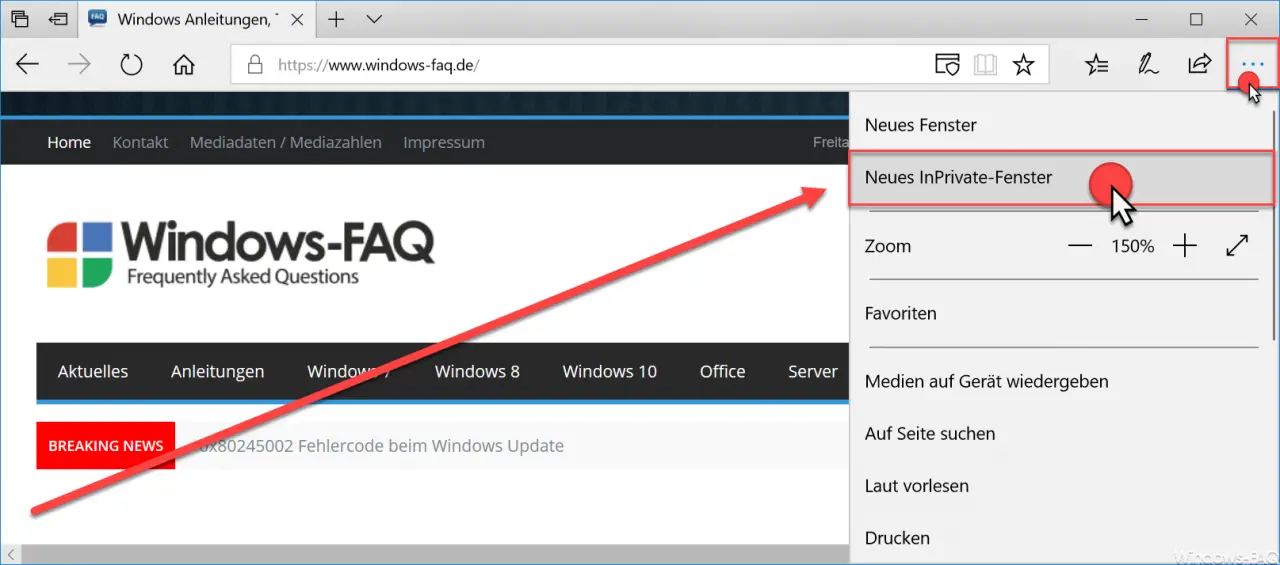
Task: Maximize the browser window
Action: point(1197,19)
